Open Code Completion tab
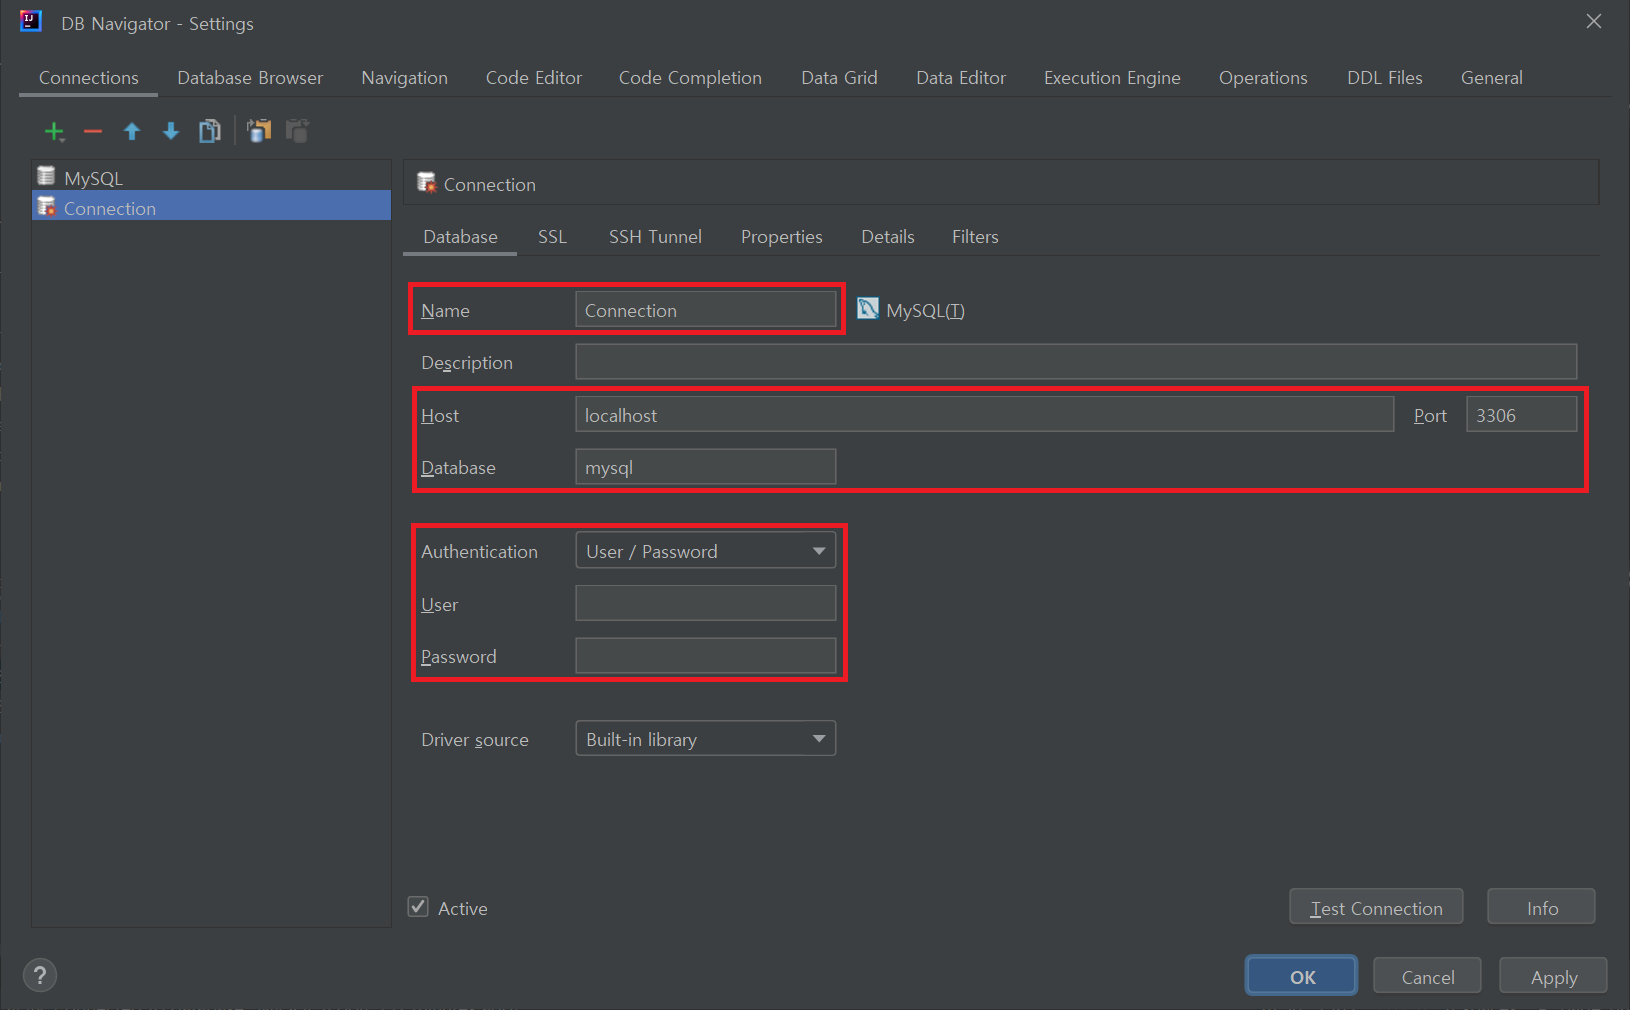Screen dimensions: 1630x1010 click(x=690, y=78)
